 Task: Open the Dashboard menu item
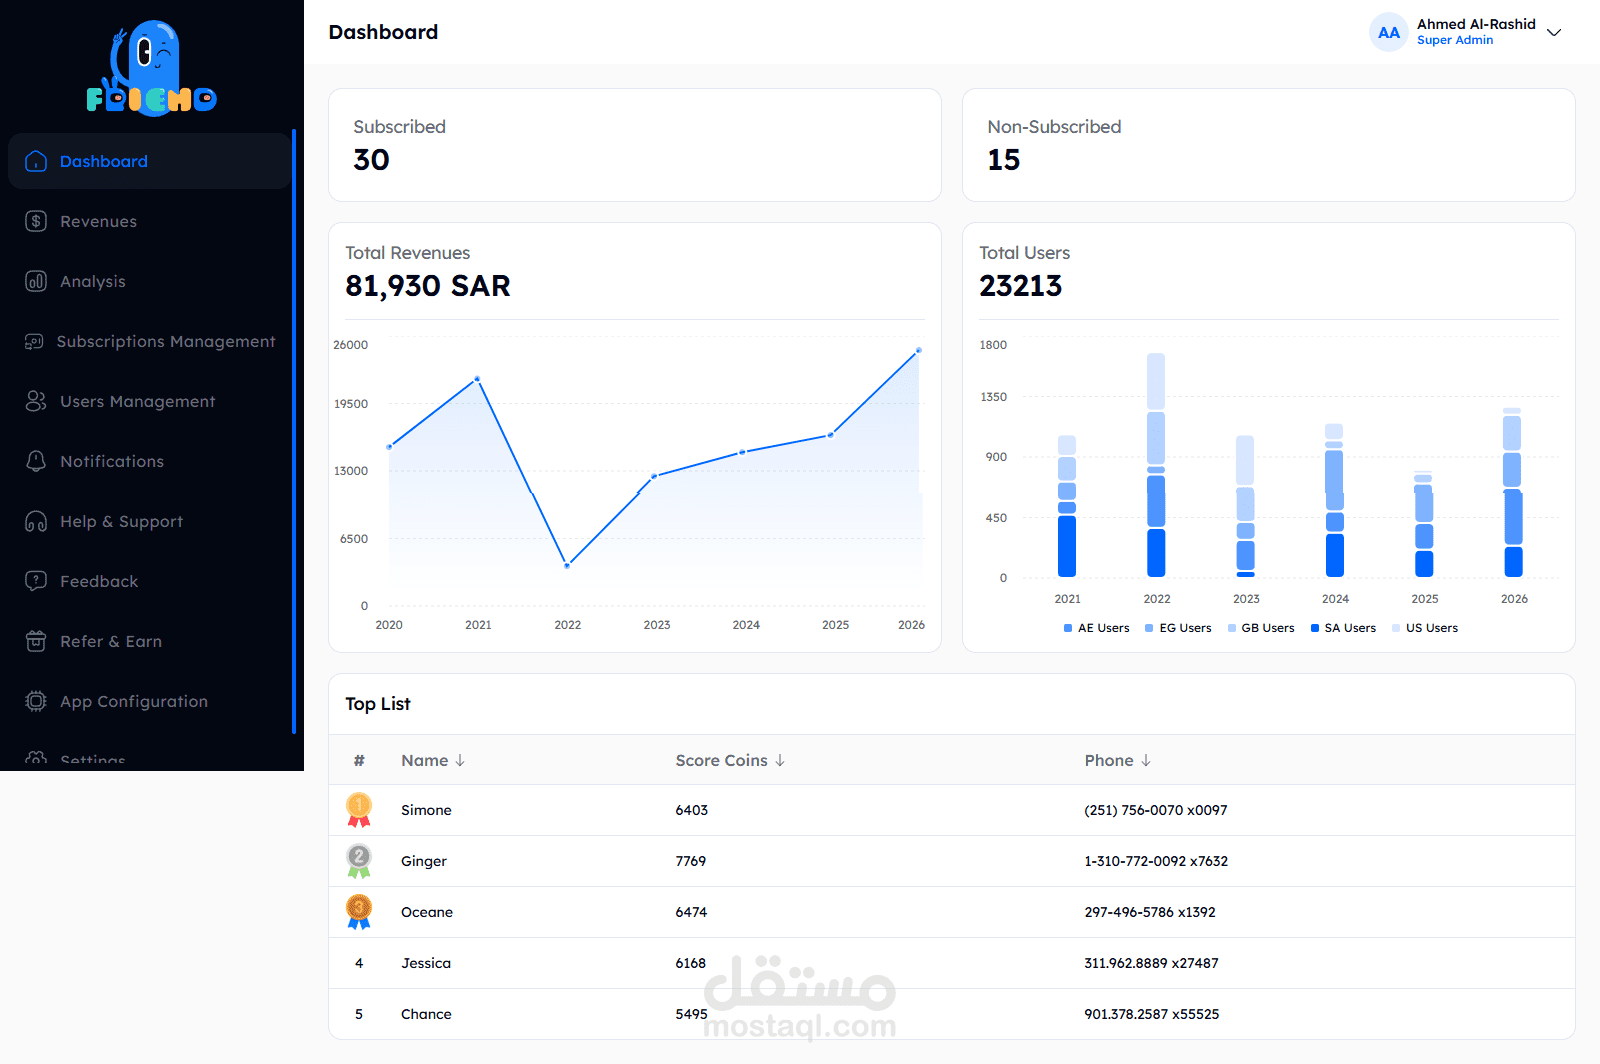tap(149, 161)
